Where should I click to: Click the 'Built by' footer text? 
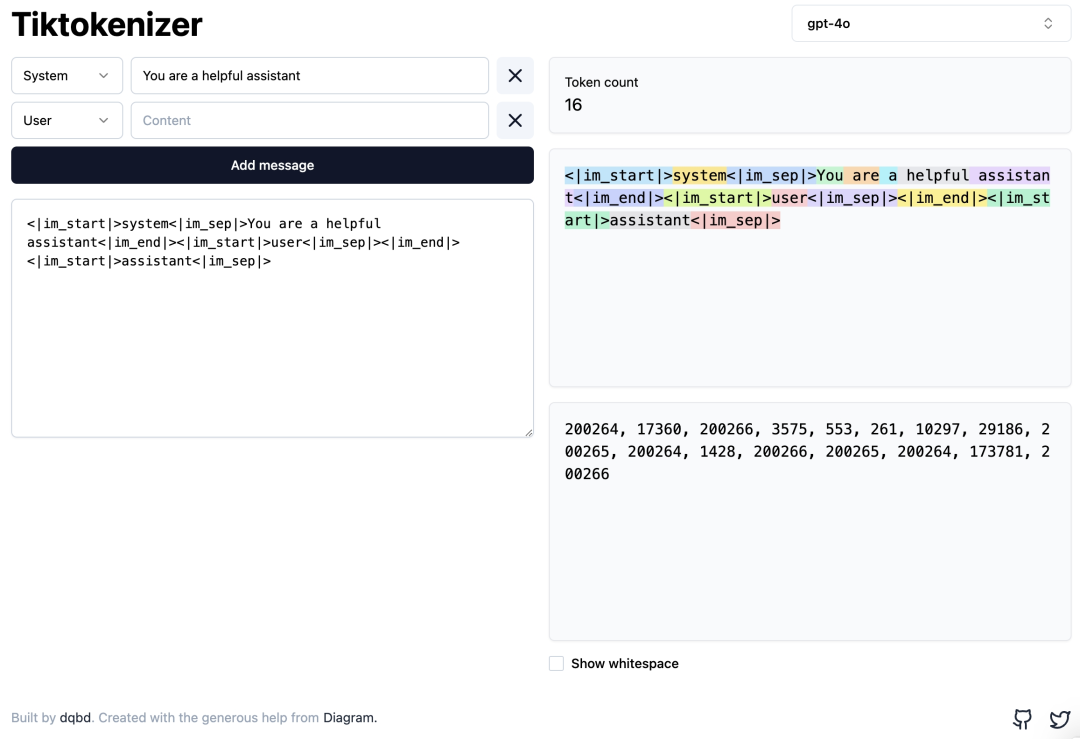tap(33, 718)
